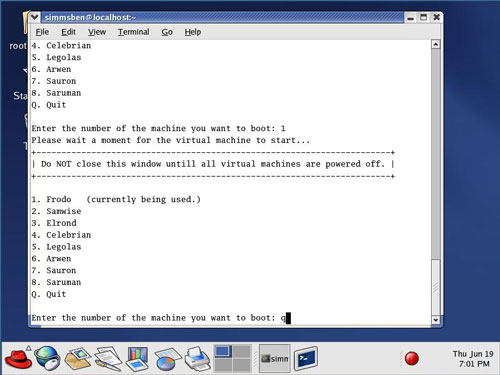Image resolution: width=500 pixels, height=375 pixels.
Task: Open the Edit menu
Action: pos(68,32)
